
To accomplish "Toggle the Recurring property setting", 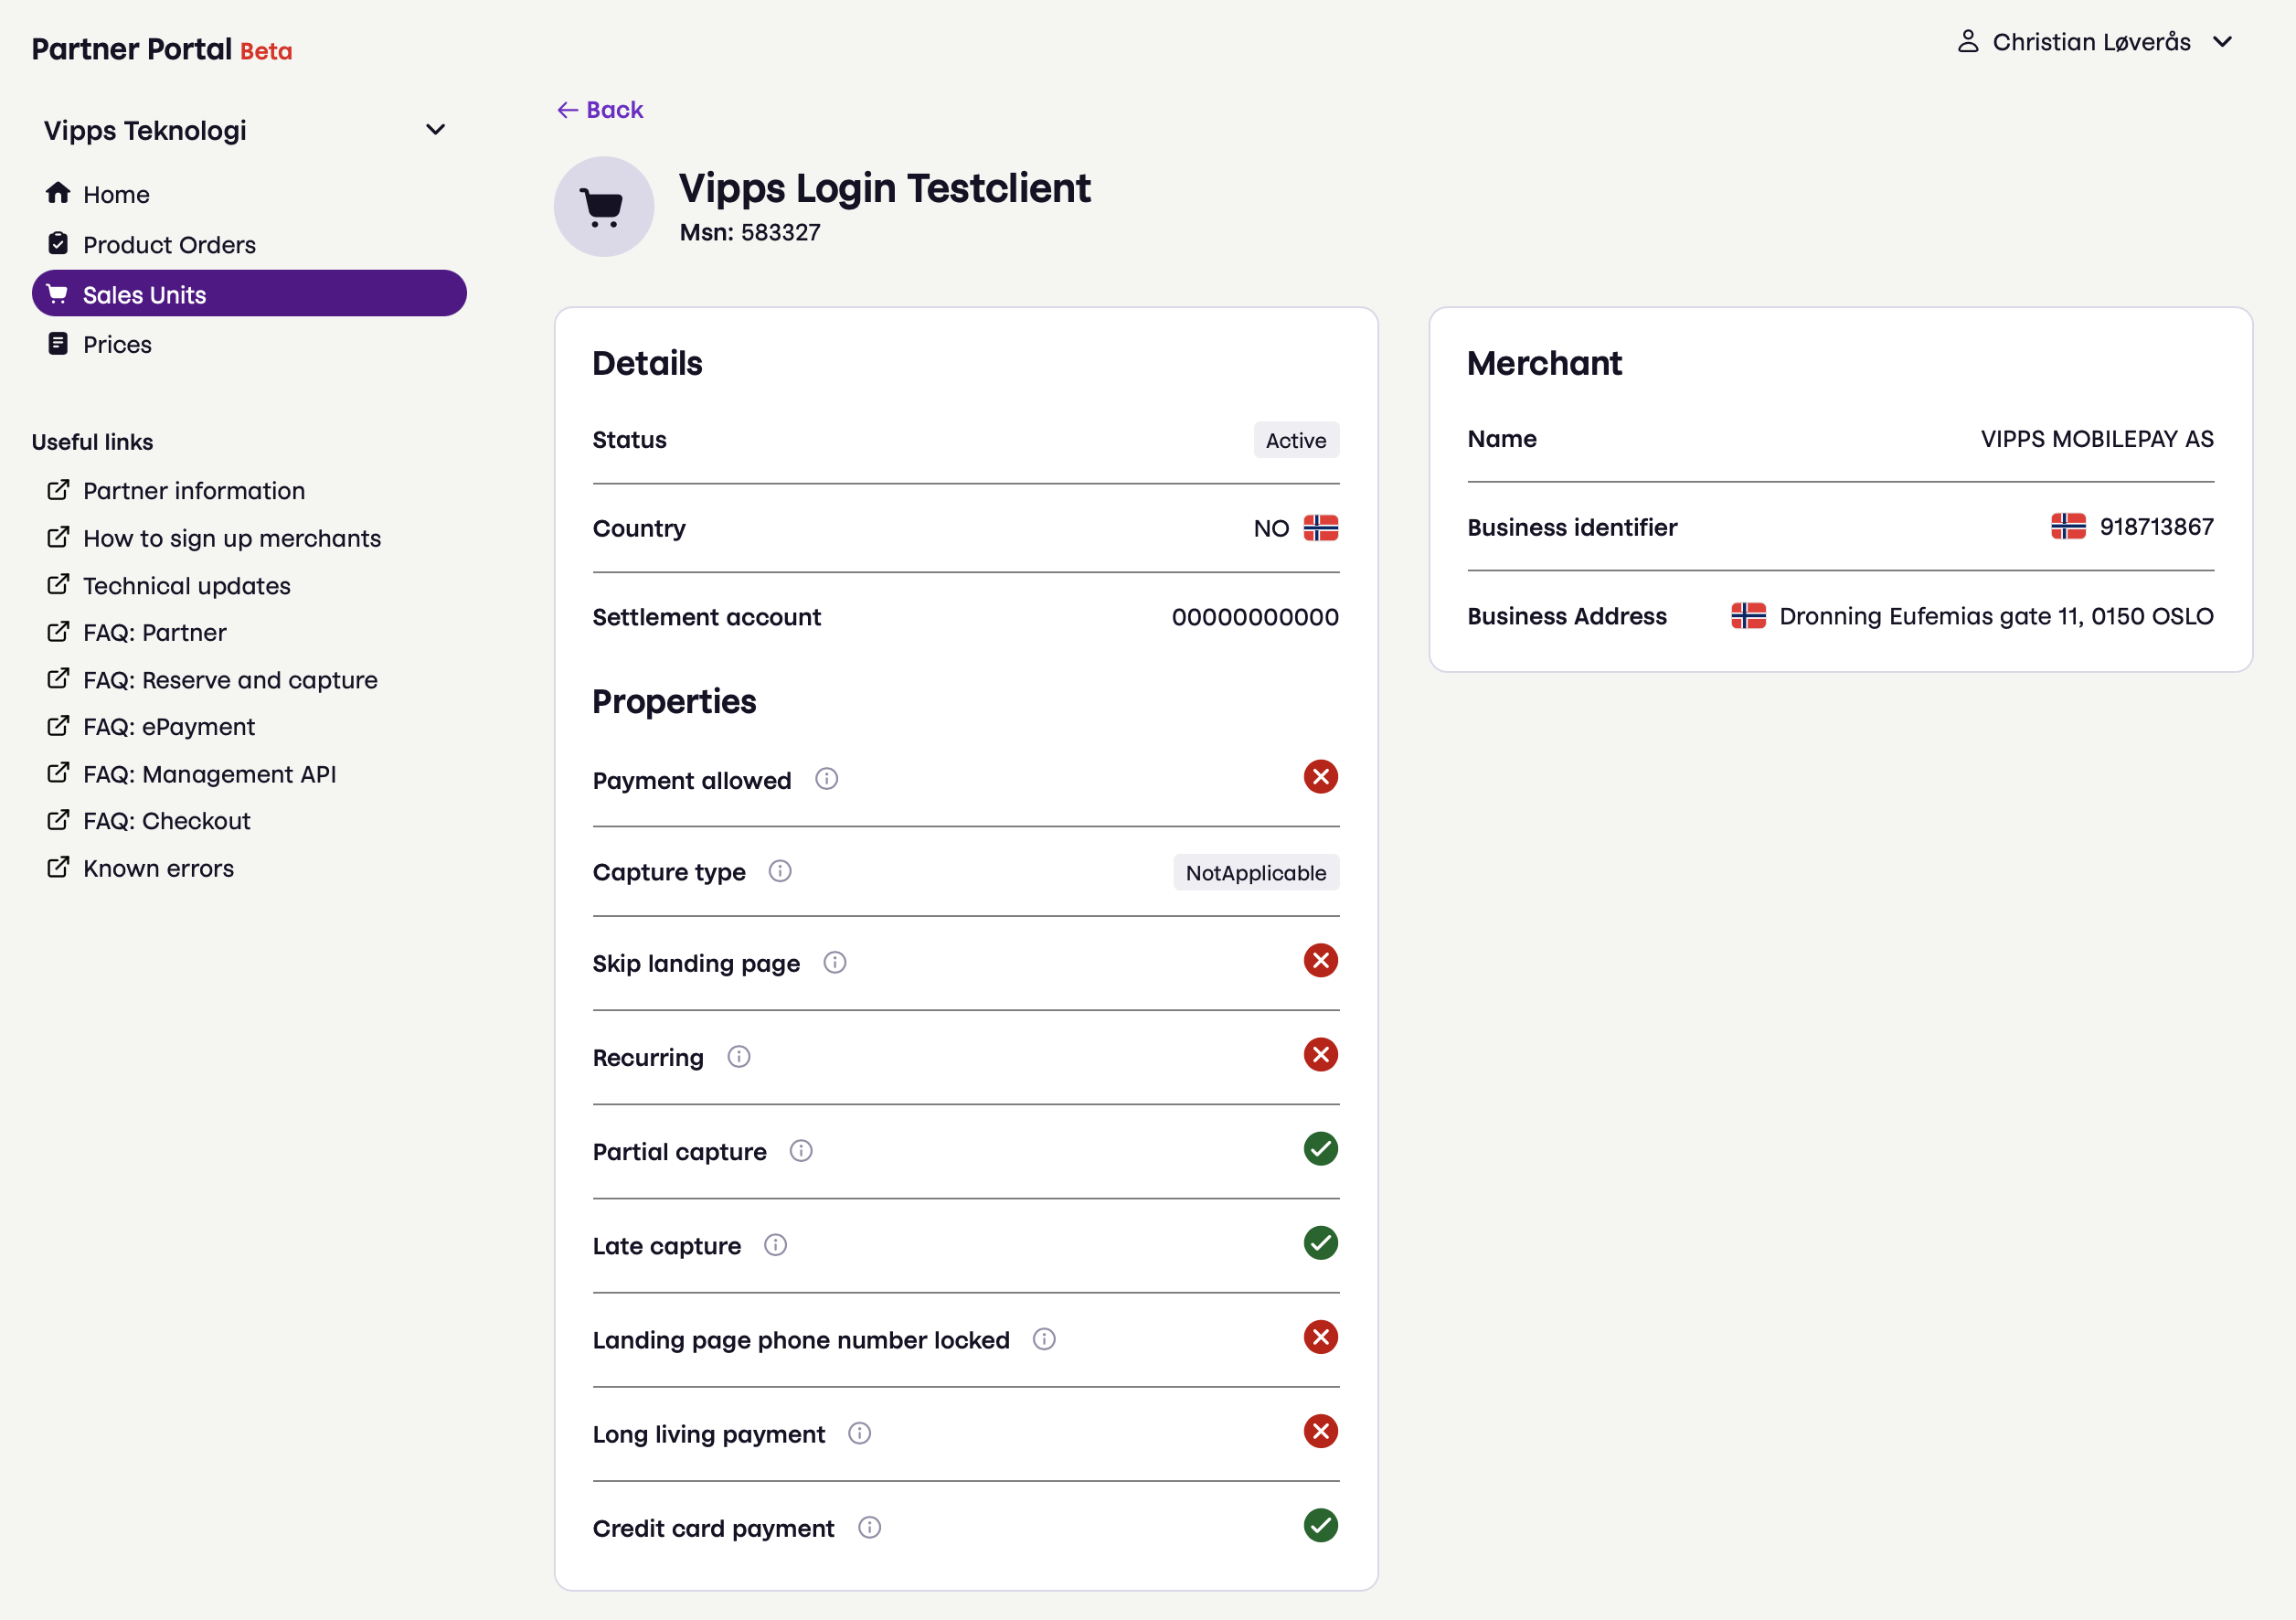I will 1322,1054.
